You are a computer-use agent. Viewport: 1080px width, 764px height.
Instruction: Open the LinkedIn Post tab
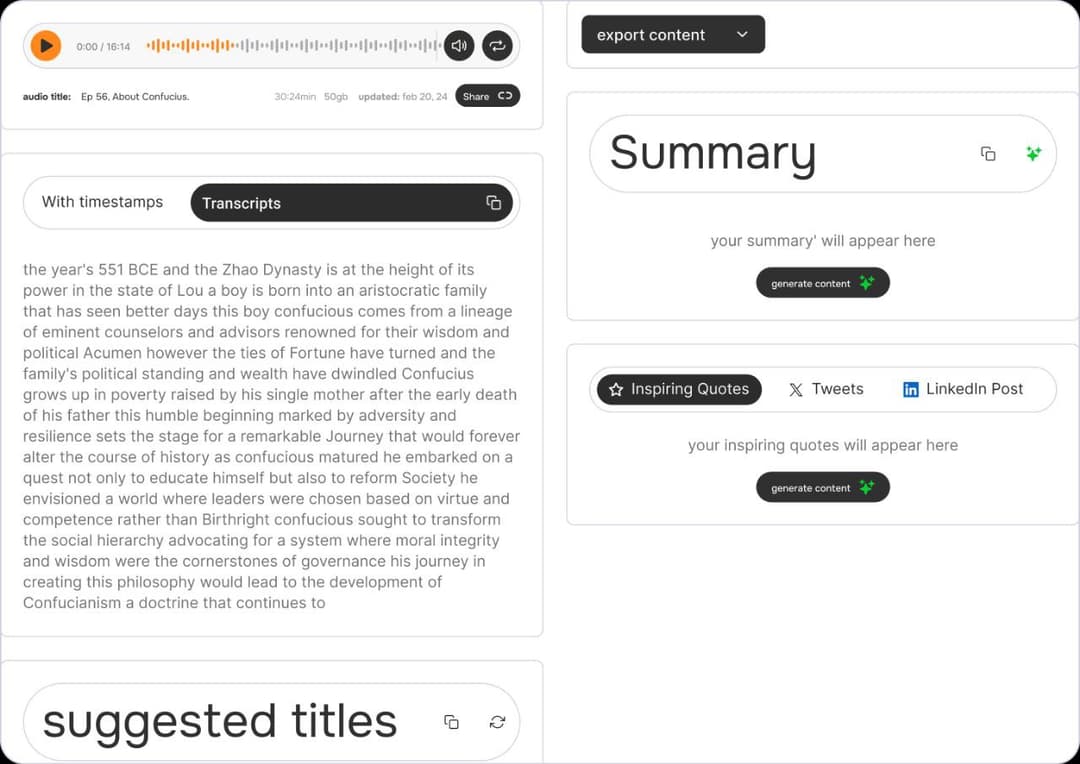click(x=963, y=389)
